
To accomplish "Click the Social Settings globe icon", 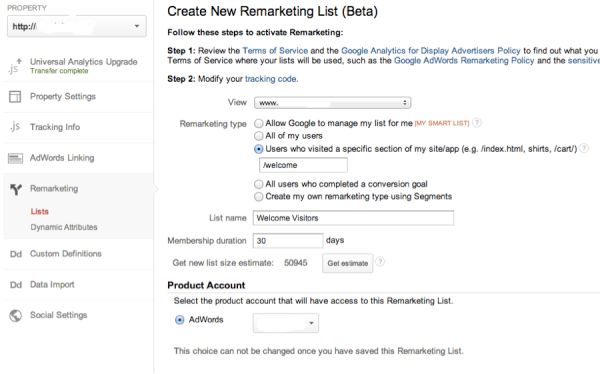I will [16, 315].
